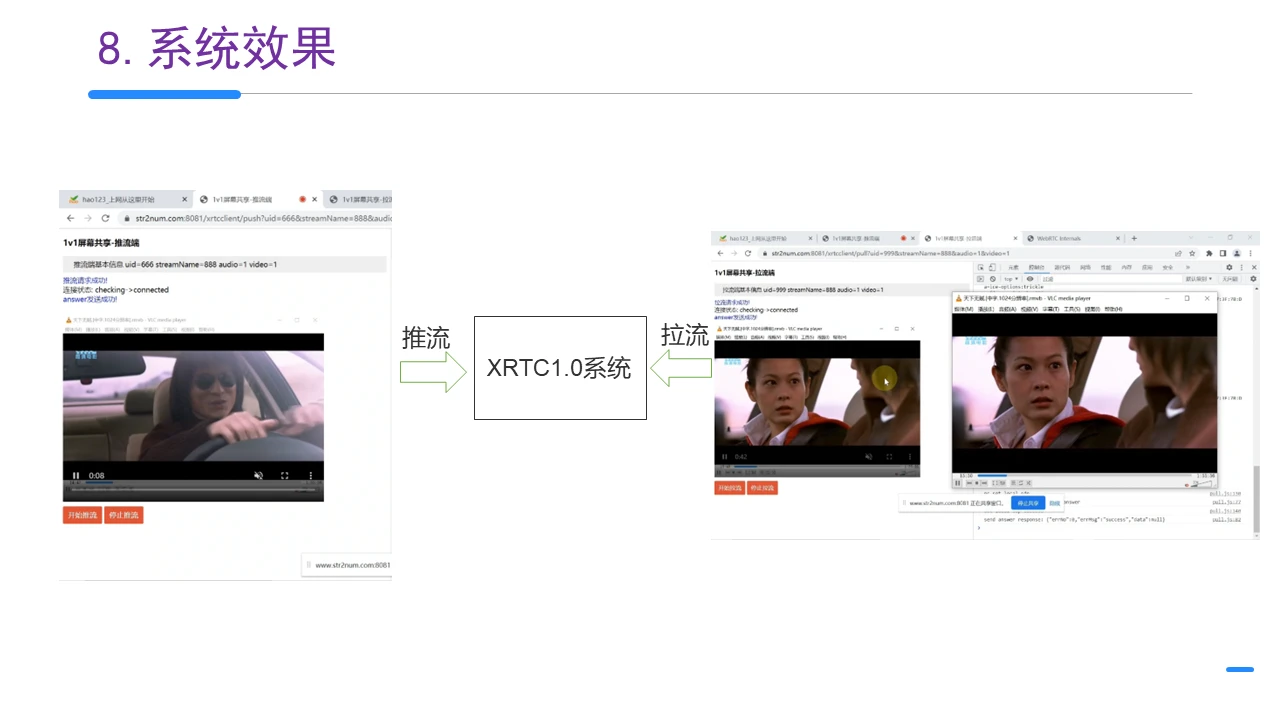The width and height of the screenshot is (1280, 720).
Task: Close the hao123 tab in left browser
Action: pyautogui.click(x=184, y=199)
